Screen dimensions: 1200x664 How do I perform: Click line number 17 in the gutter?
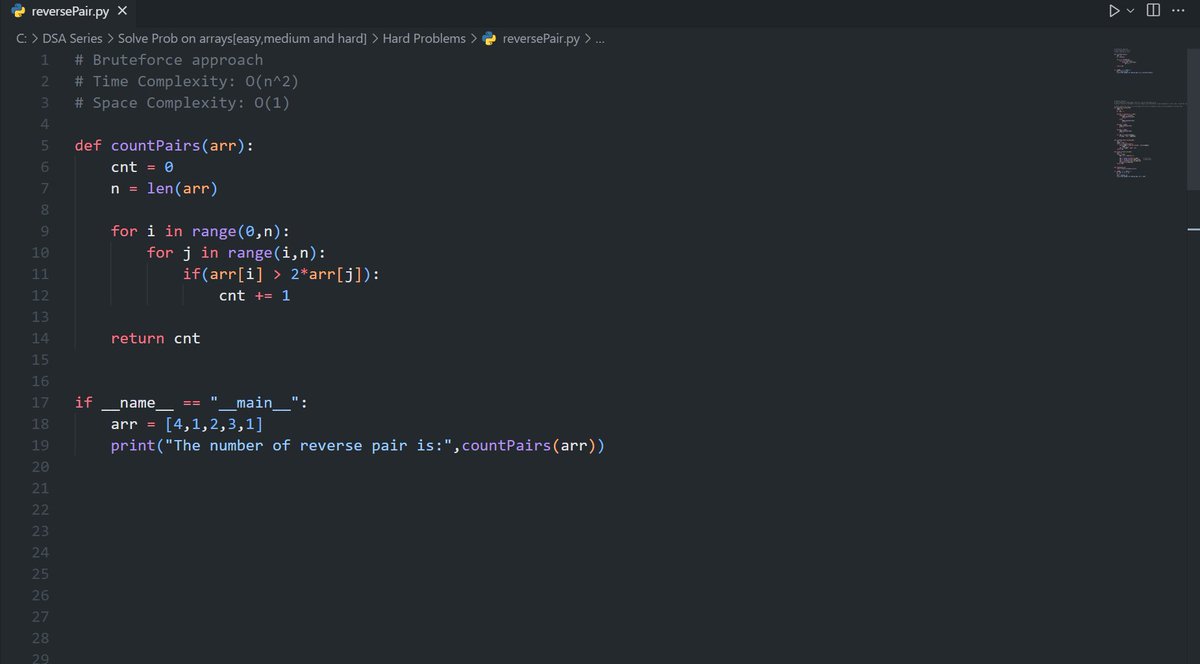coord(40,402)
